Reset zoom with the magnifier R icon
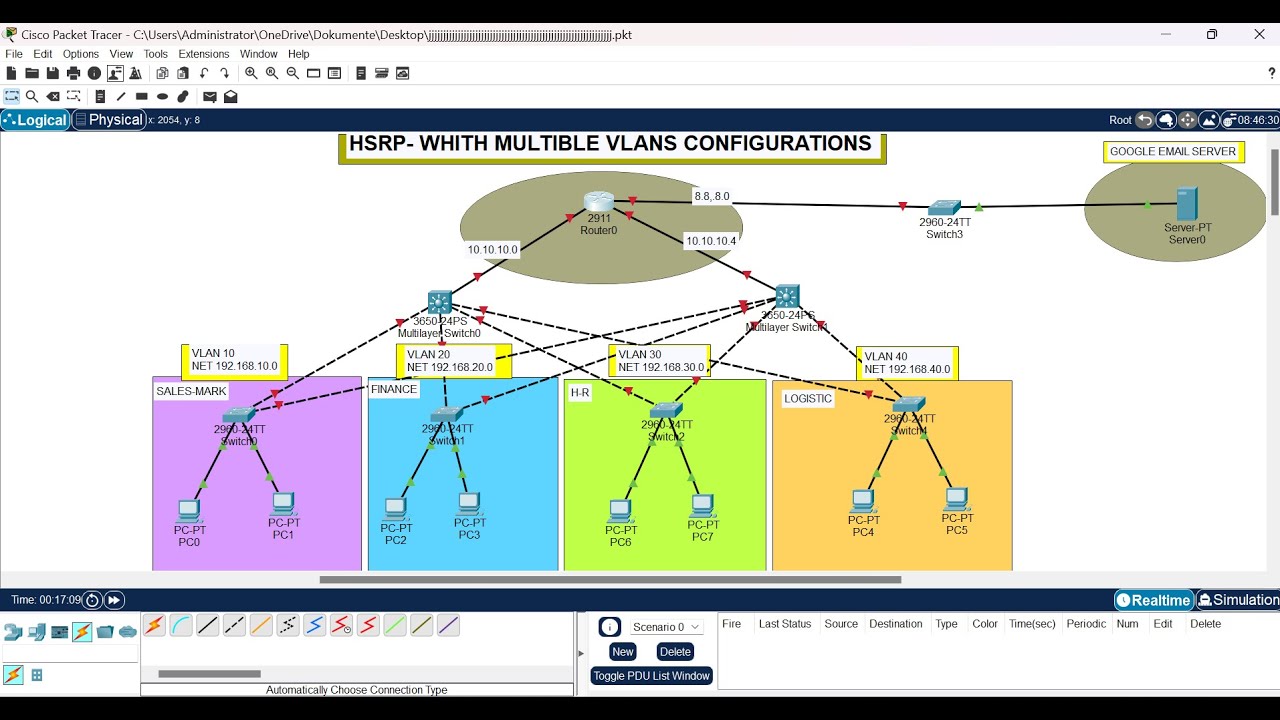Screen dimensions: 1280x720 coord(272,73)
